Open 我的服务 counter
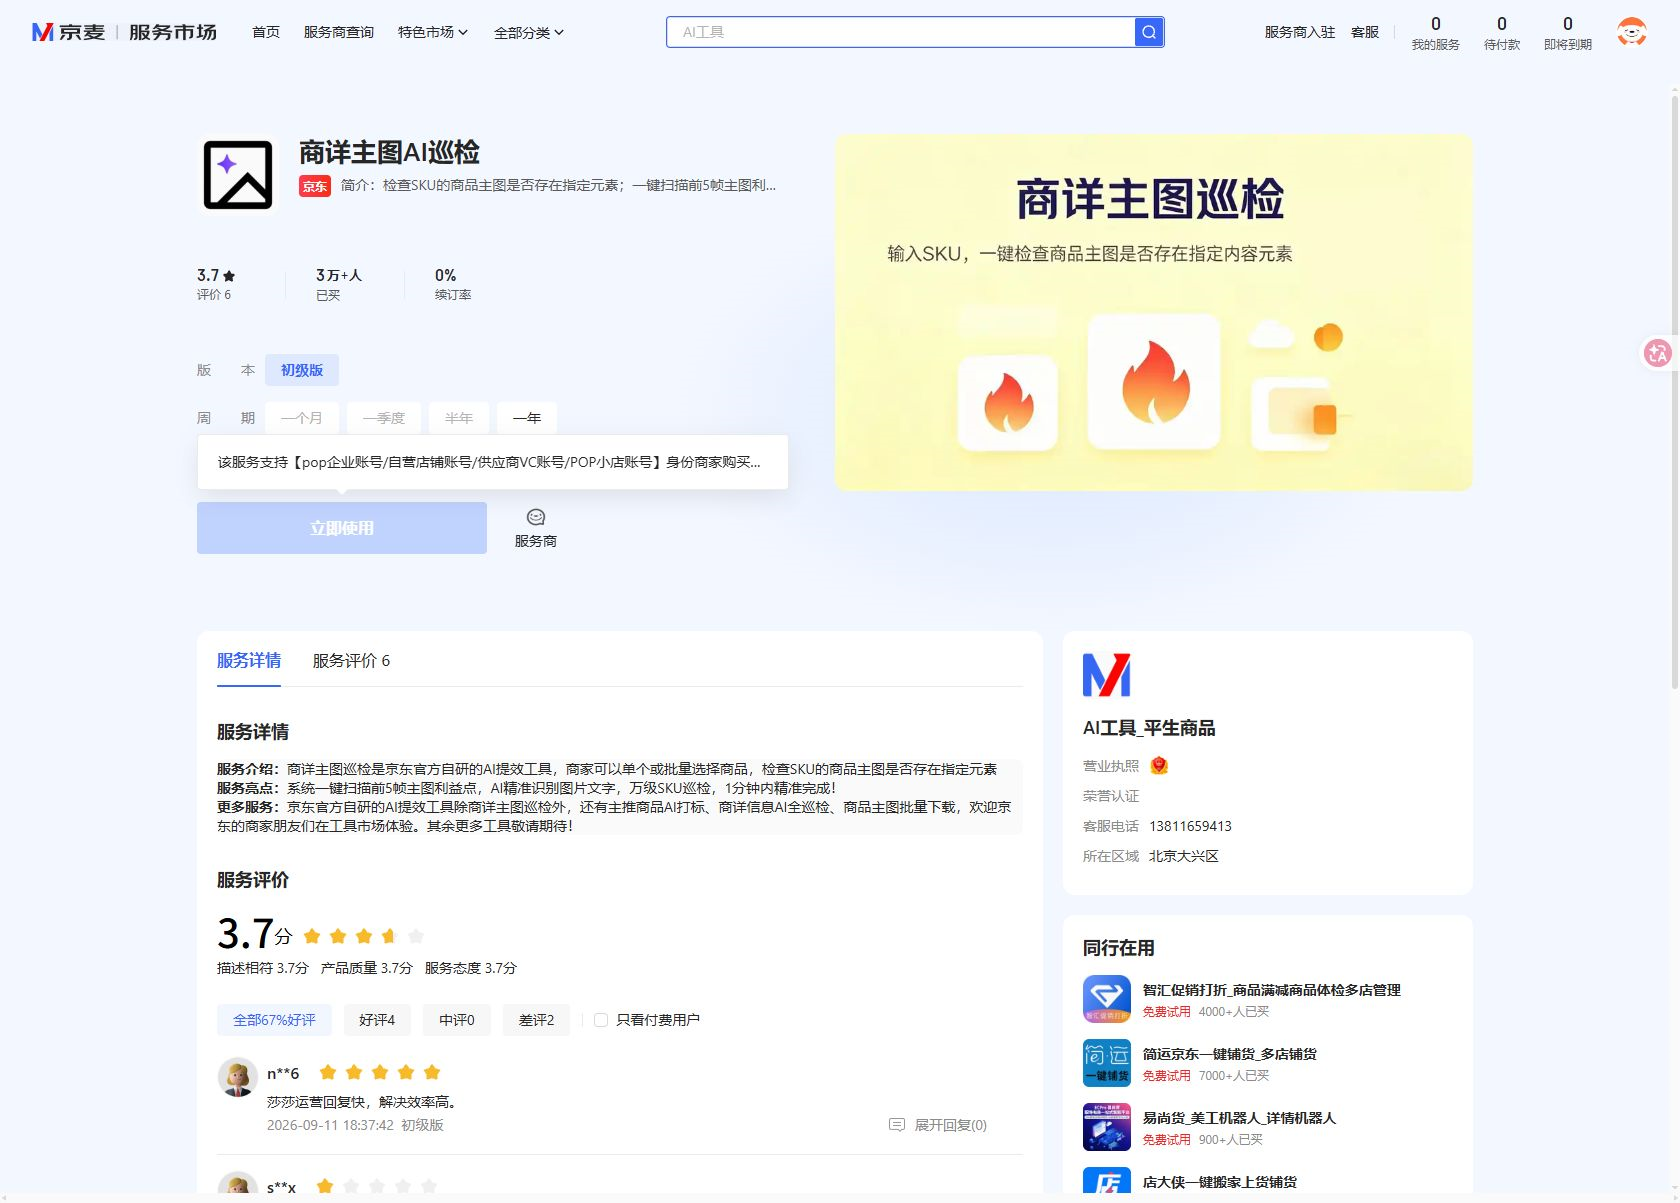Screen dimensions: 1680x1203 (1436, 33)
